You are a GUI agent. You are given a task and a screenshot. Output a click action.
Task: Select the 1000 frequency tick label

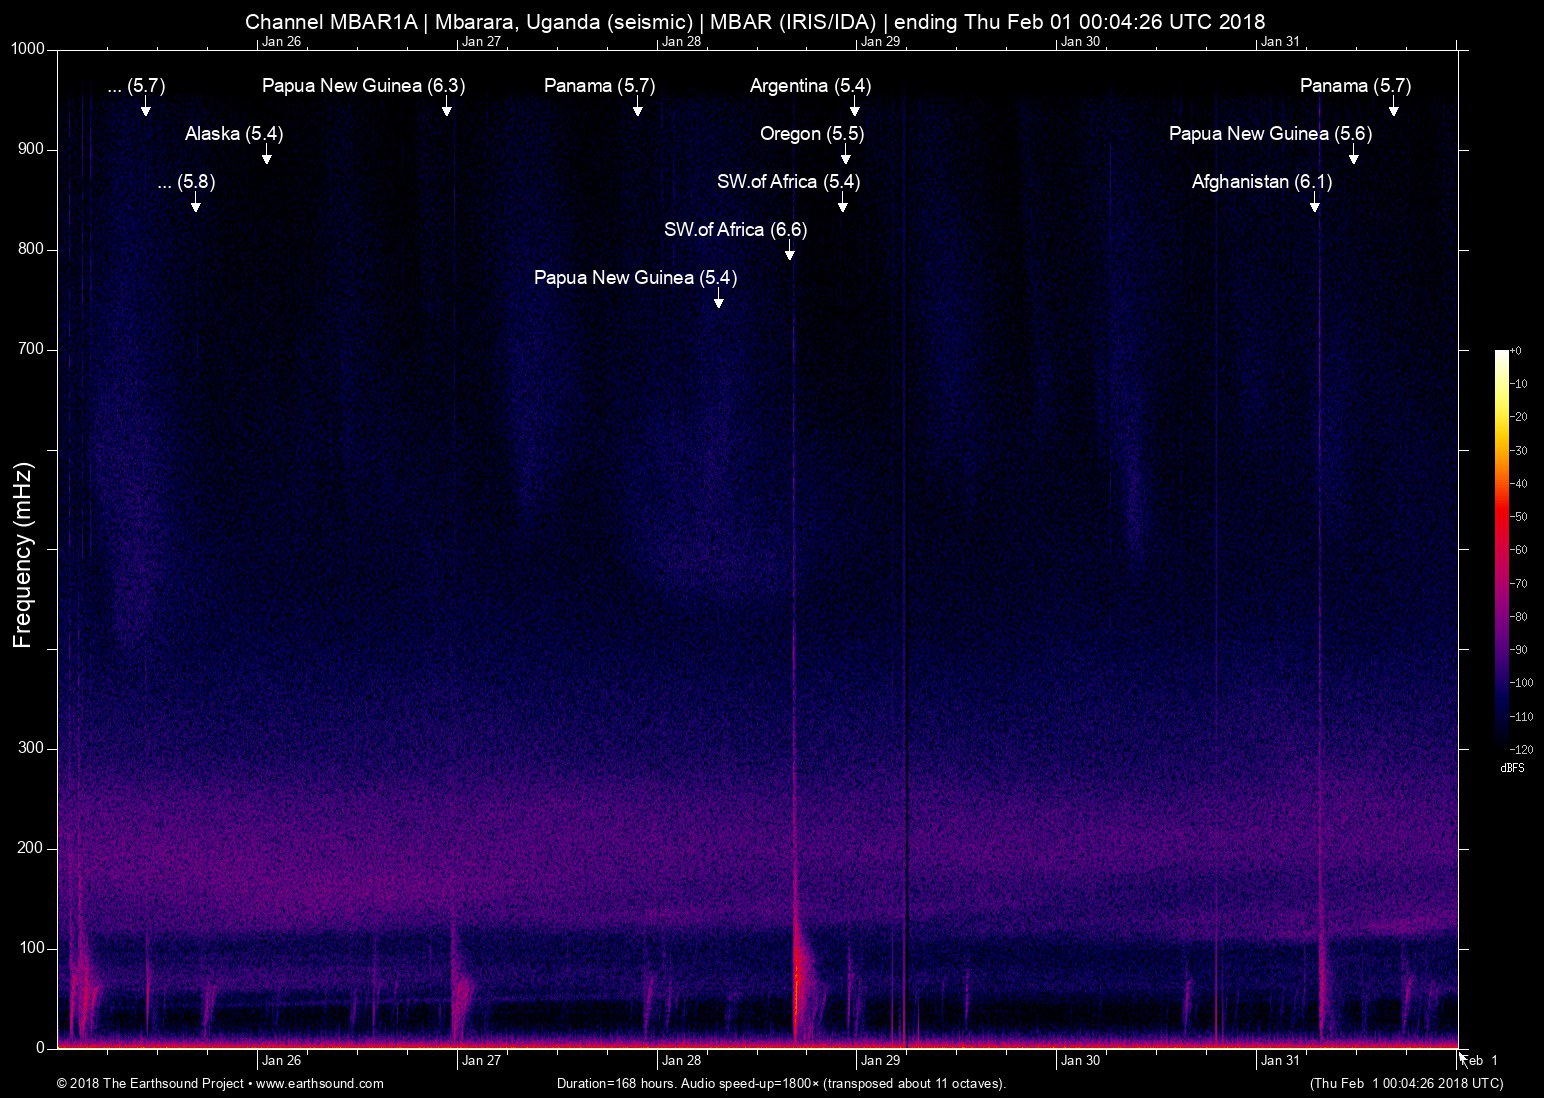click(28, 49)
